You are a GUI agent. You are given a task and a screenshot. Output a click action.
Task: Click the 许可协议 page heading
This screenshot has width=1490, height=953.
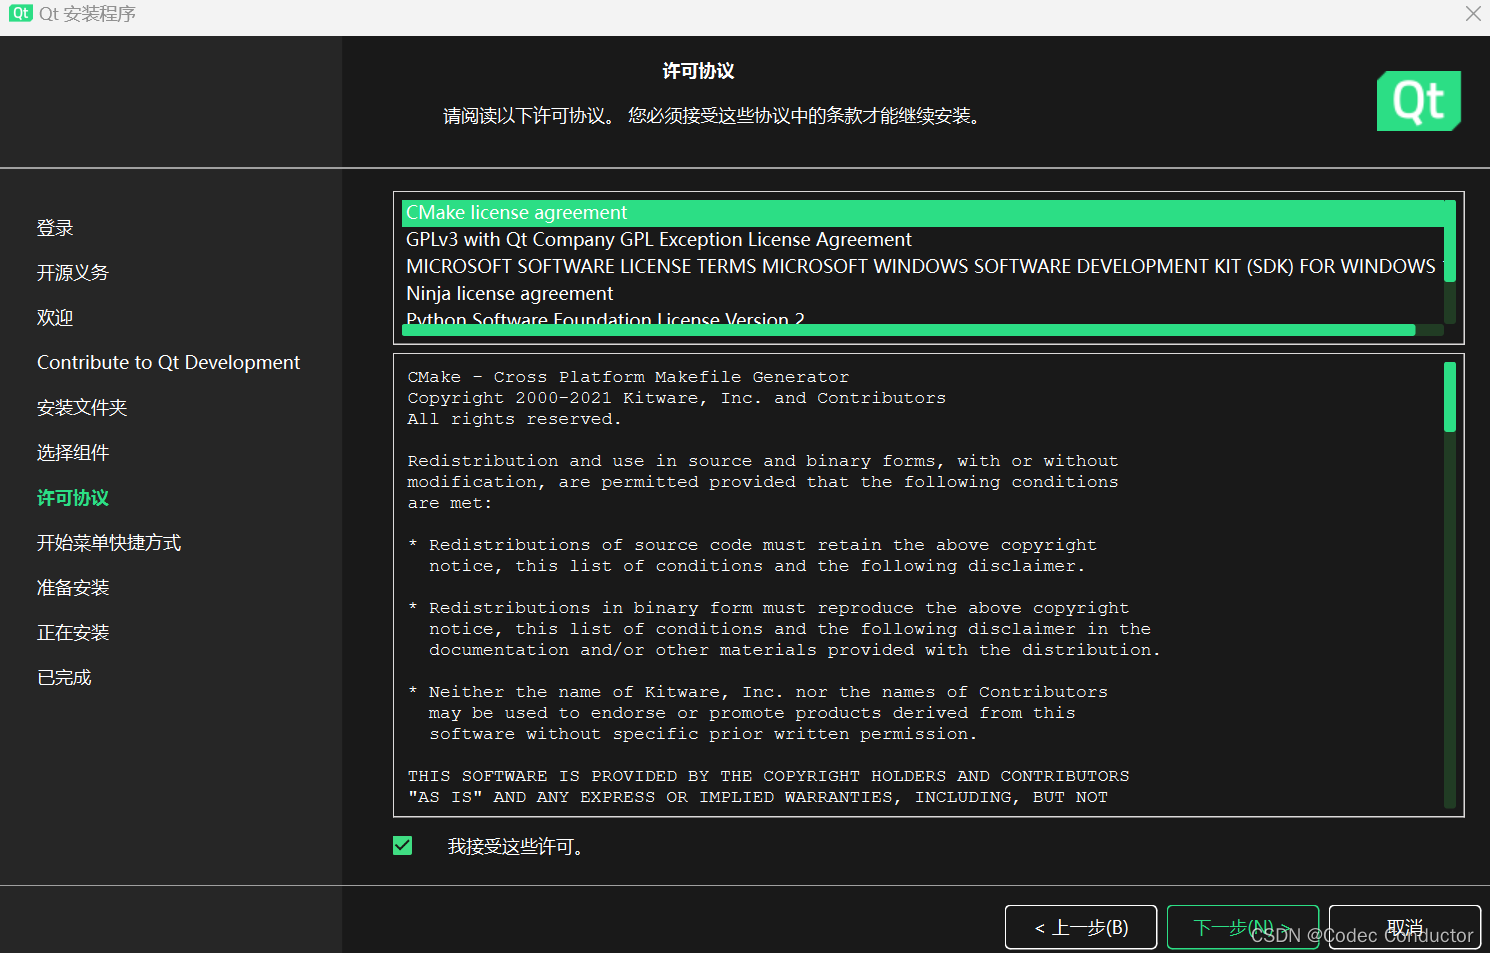click(x=698, y=71)
